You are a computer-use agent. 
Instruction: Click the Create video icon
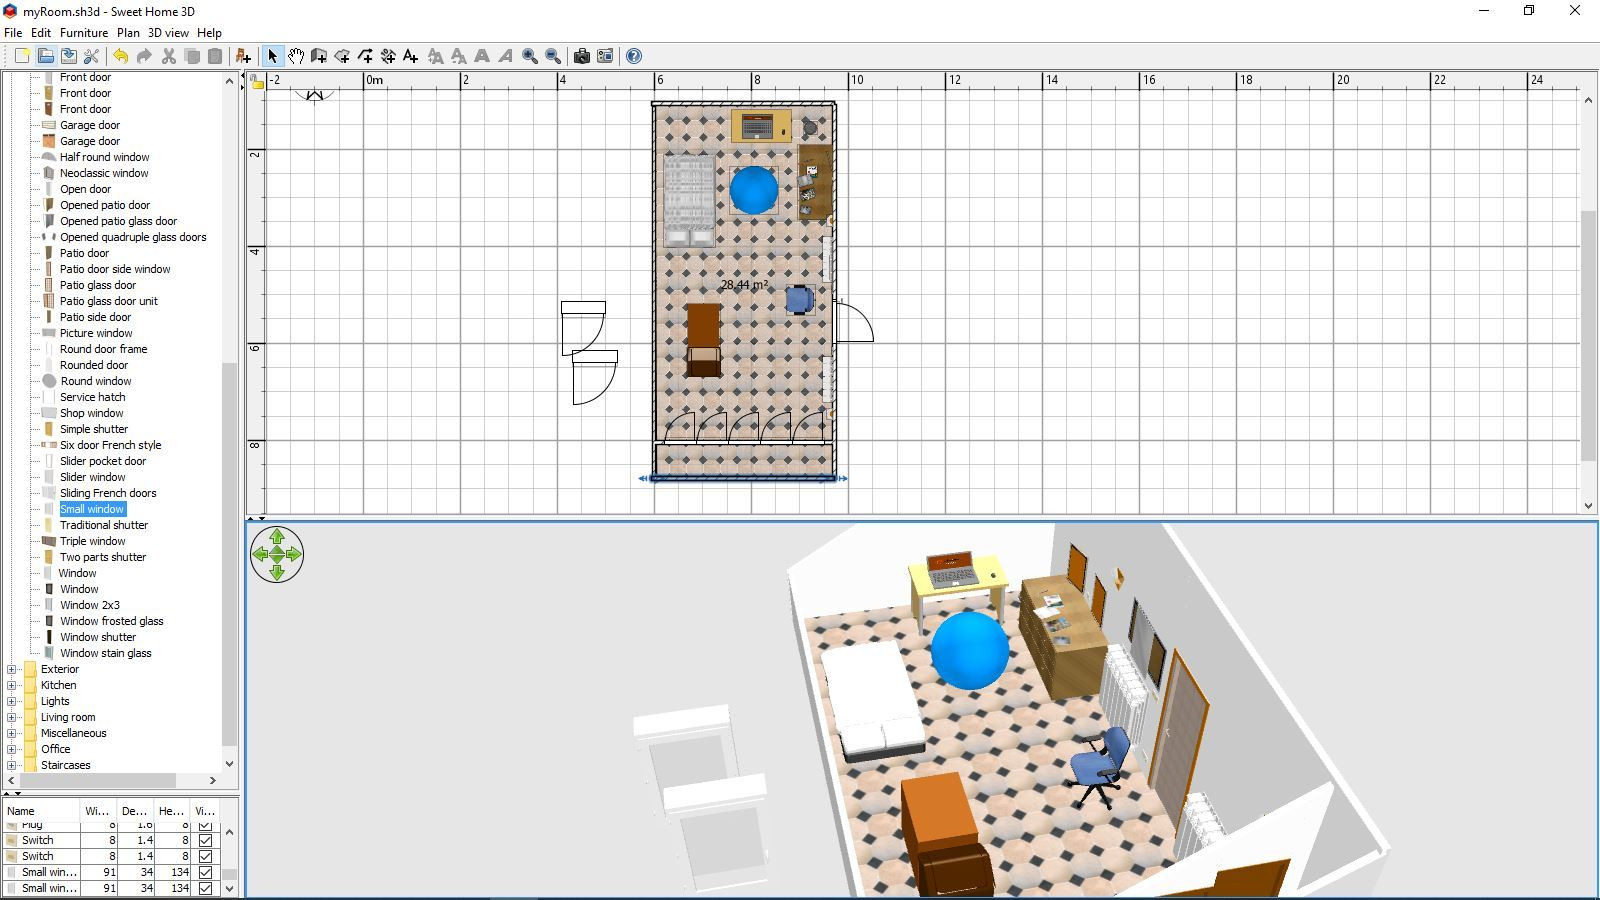click(605, 56)
